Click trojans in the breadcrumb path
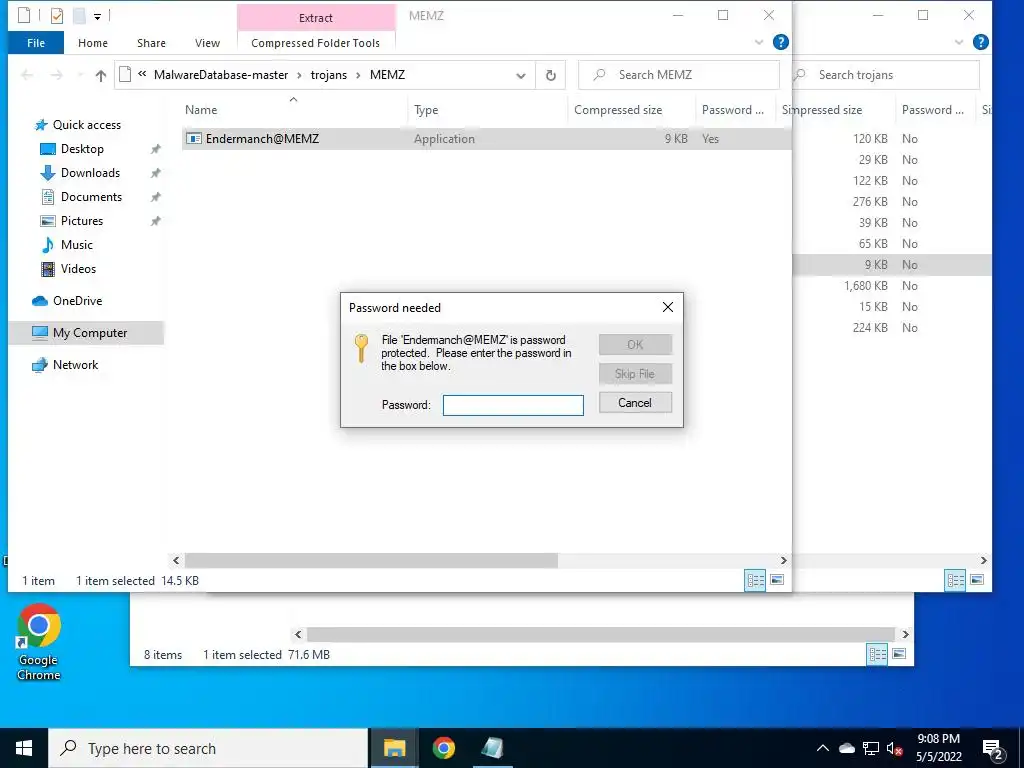The image size is (1024, 768). [328, 75]
